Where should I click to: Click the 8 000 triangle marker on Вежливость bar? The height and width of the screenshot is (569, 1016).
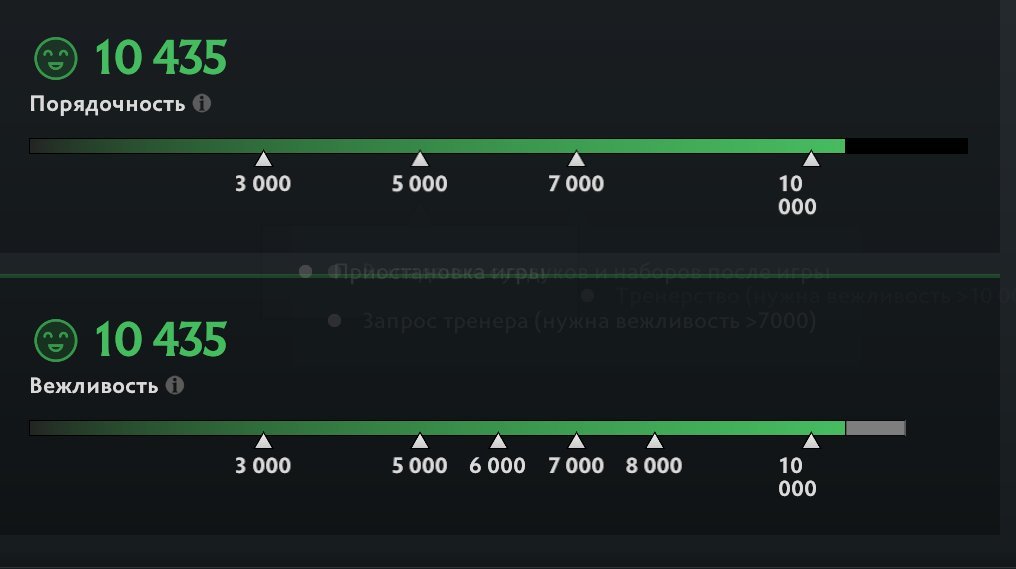[x=654, y=441]
